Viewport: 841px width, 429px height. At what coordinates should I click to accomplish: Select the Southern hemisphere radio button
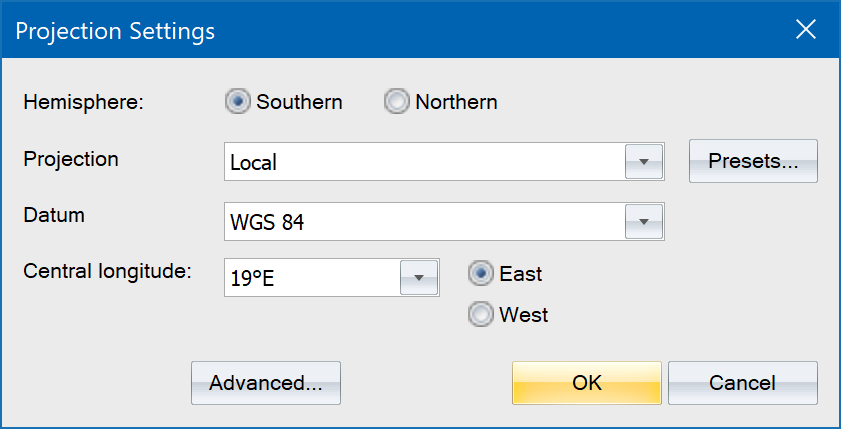tap(239, 102)
